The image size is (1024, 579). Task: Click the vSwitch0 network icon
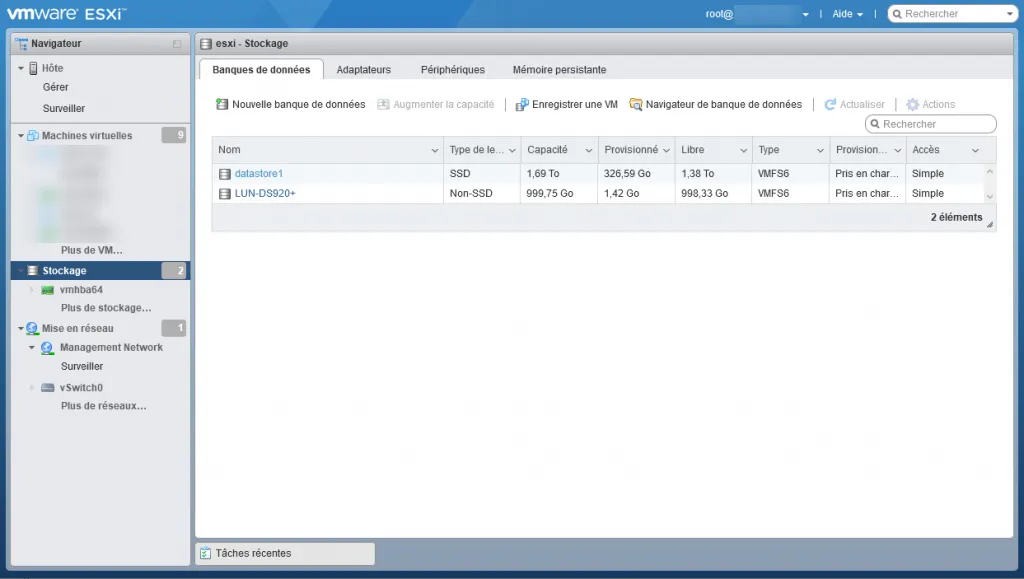click(x=48, y=388)
